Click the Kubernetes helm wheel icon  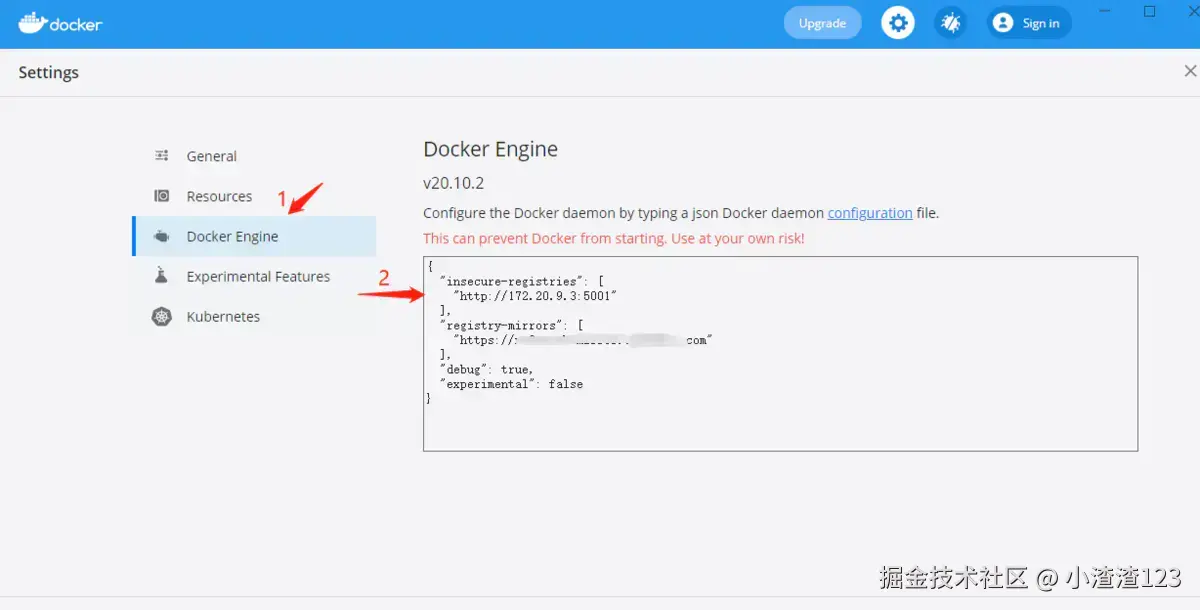(x=162, y=317)
